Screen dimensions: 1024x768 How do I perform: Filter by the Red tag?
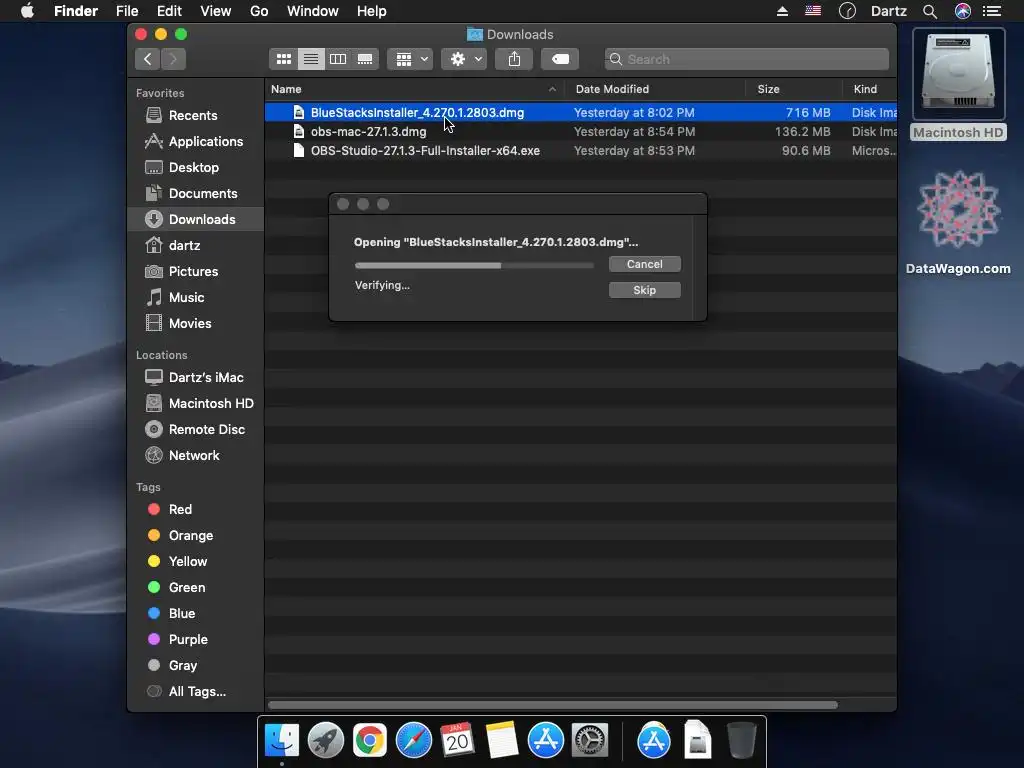point(195,509)
